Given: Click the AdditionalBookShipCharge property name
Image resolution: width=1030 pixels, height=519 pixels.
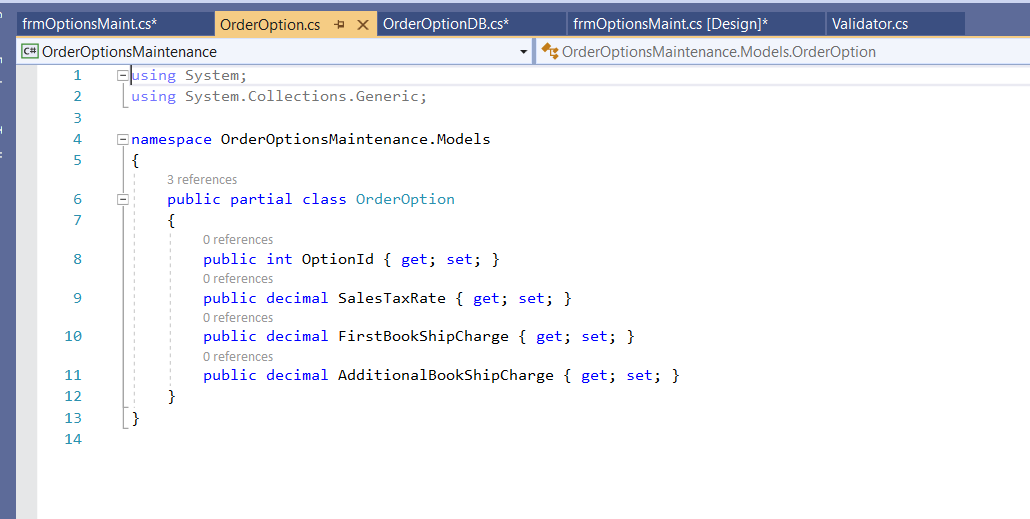Looking at the screenshot, I should click(x=446, y=375).
